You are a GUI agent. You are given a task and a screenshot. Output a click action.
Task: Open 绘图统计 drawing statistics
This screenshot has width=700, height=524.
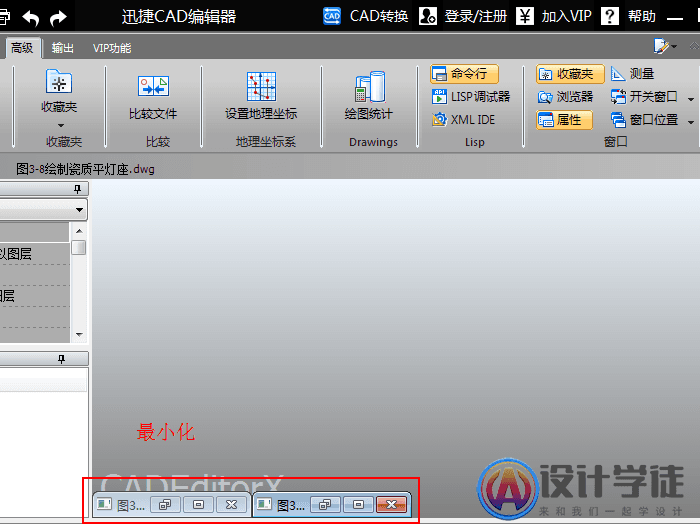coord(369,96)
